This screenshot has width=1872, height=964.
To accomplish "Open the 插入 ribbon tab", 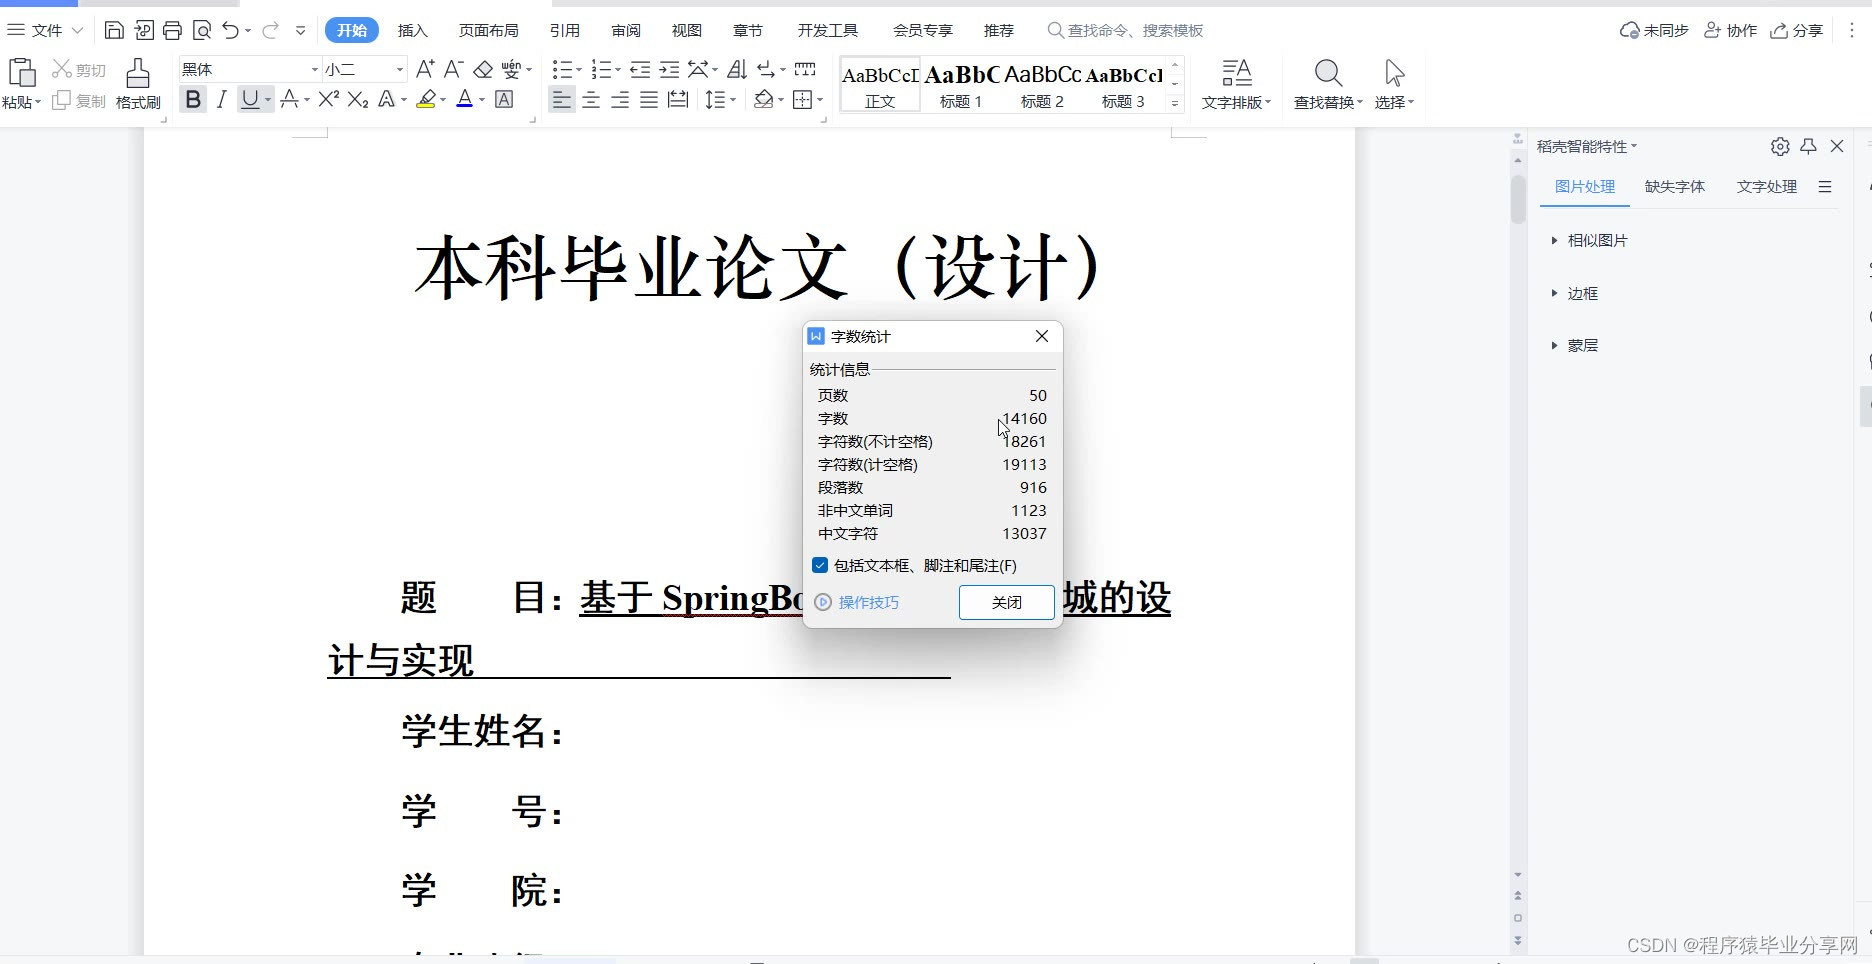I will pos(412,30).
